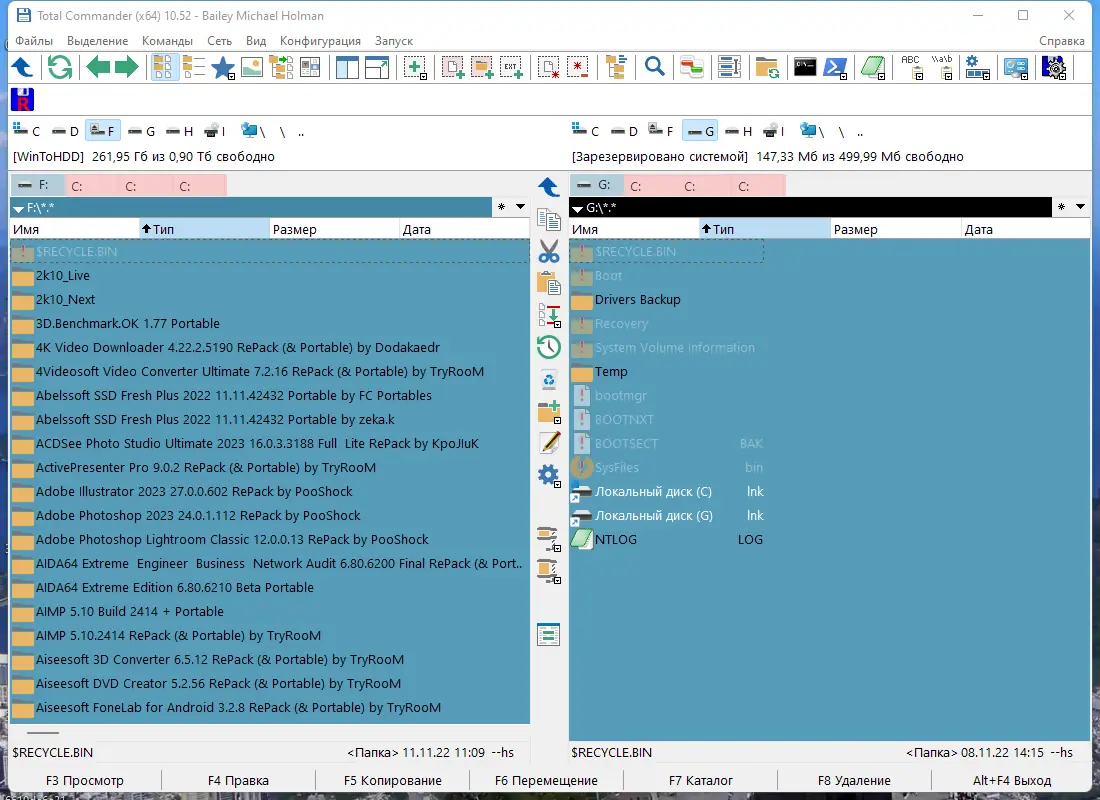Viewport: 1100px width, 800px height.
Task: Open the Запуск menu
Action: 394,41
